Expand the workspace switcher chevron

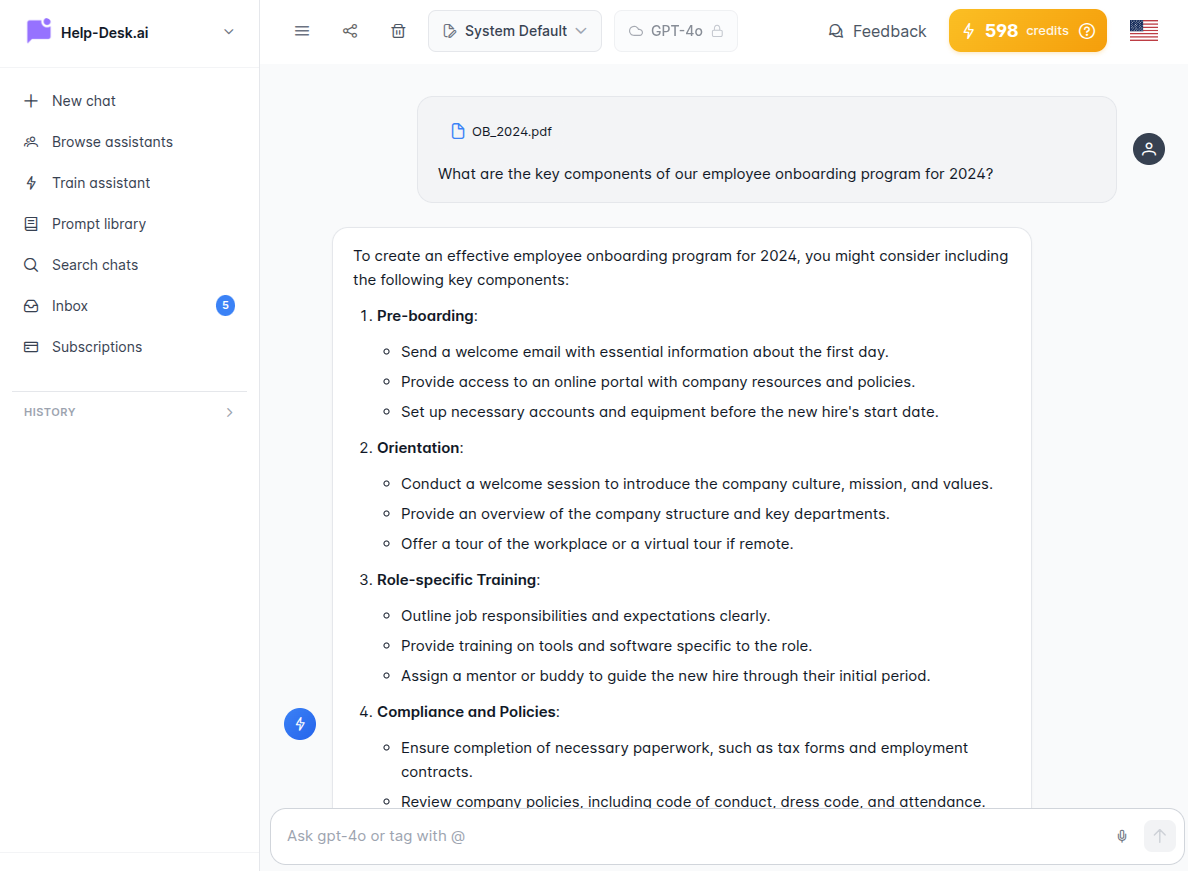point(228,31)
